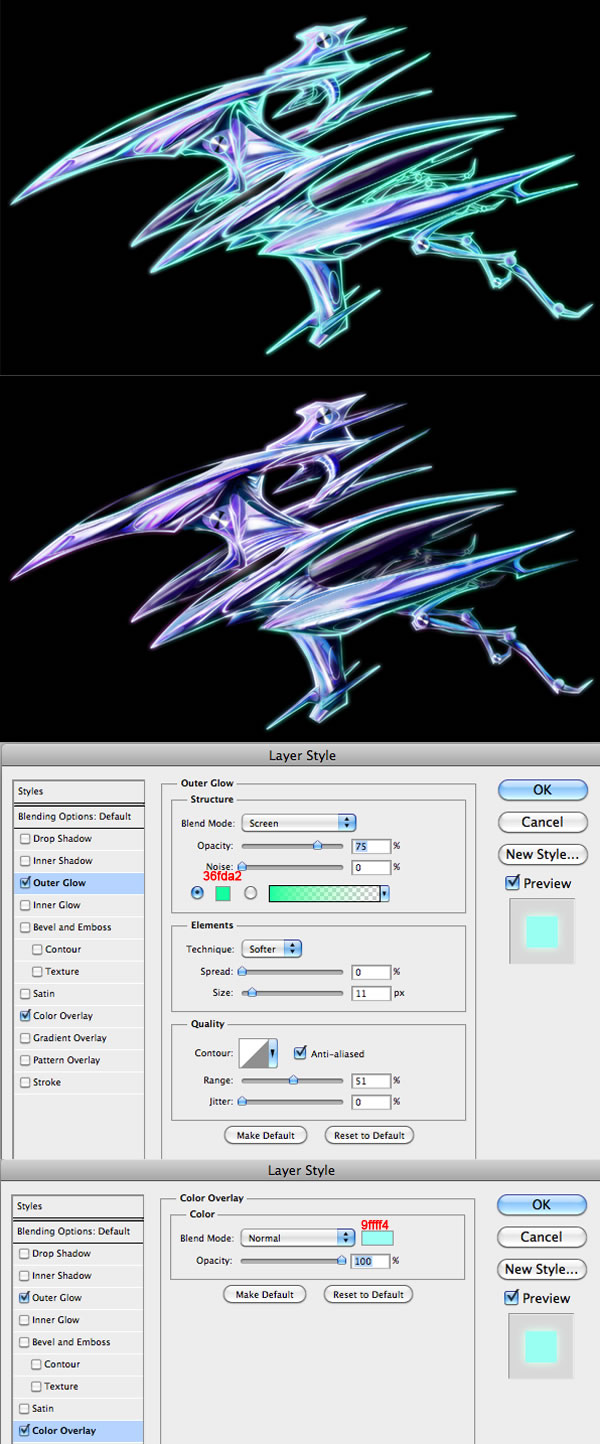Expand the glow gradient picker arrow
600x1444 pixels.
(x=384, y=893)
